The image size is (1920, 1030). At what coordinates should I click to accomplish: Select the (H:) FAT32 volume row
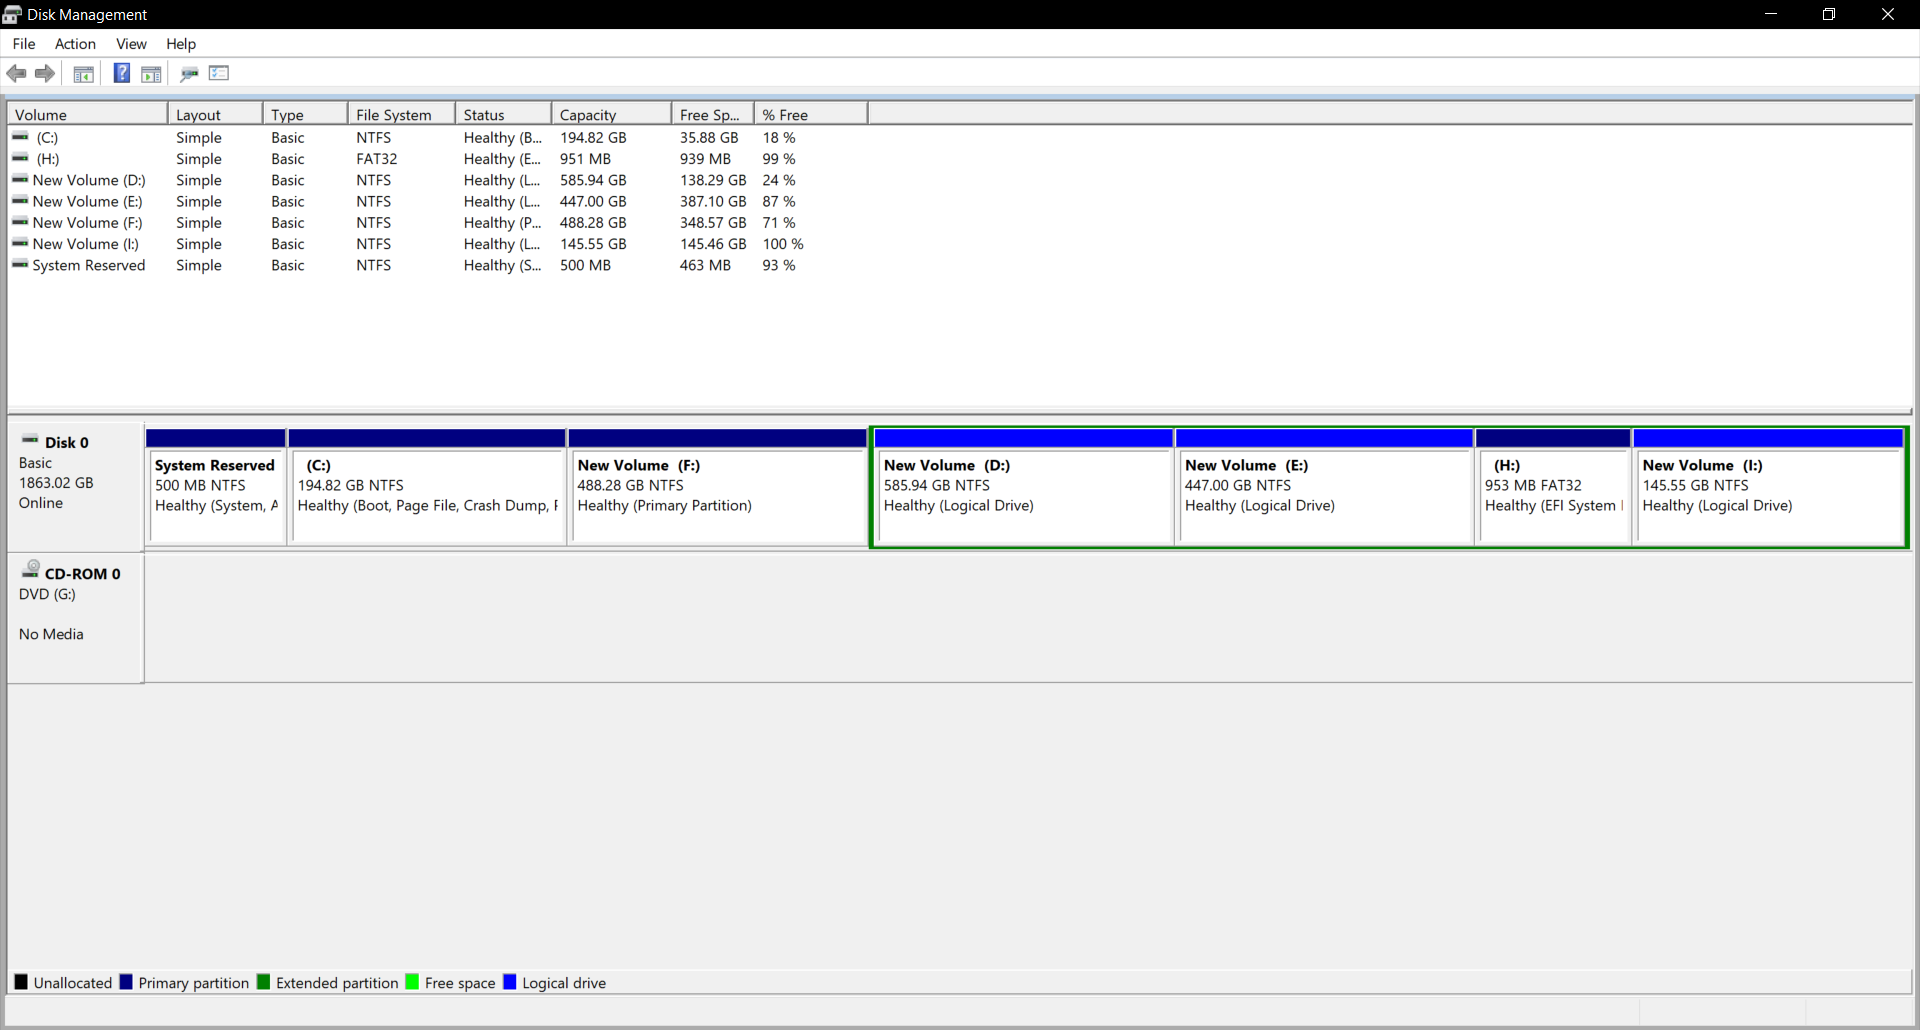[48, 158]
